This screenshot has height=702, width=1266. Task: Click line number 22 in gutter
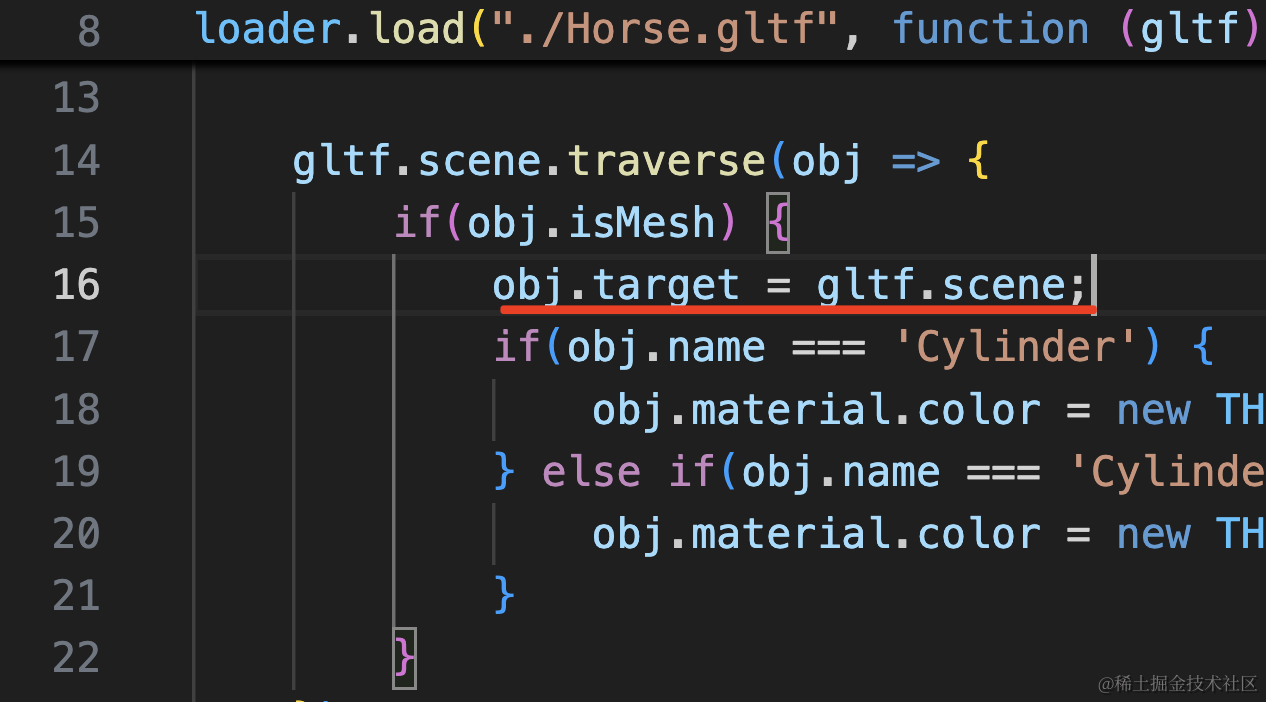click(76, 657)
